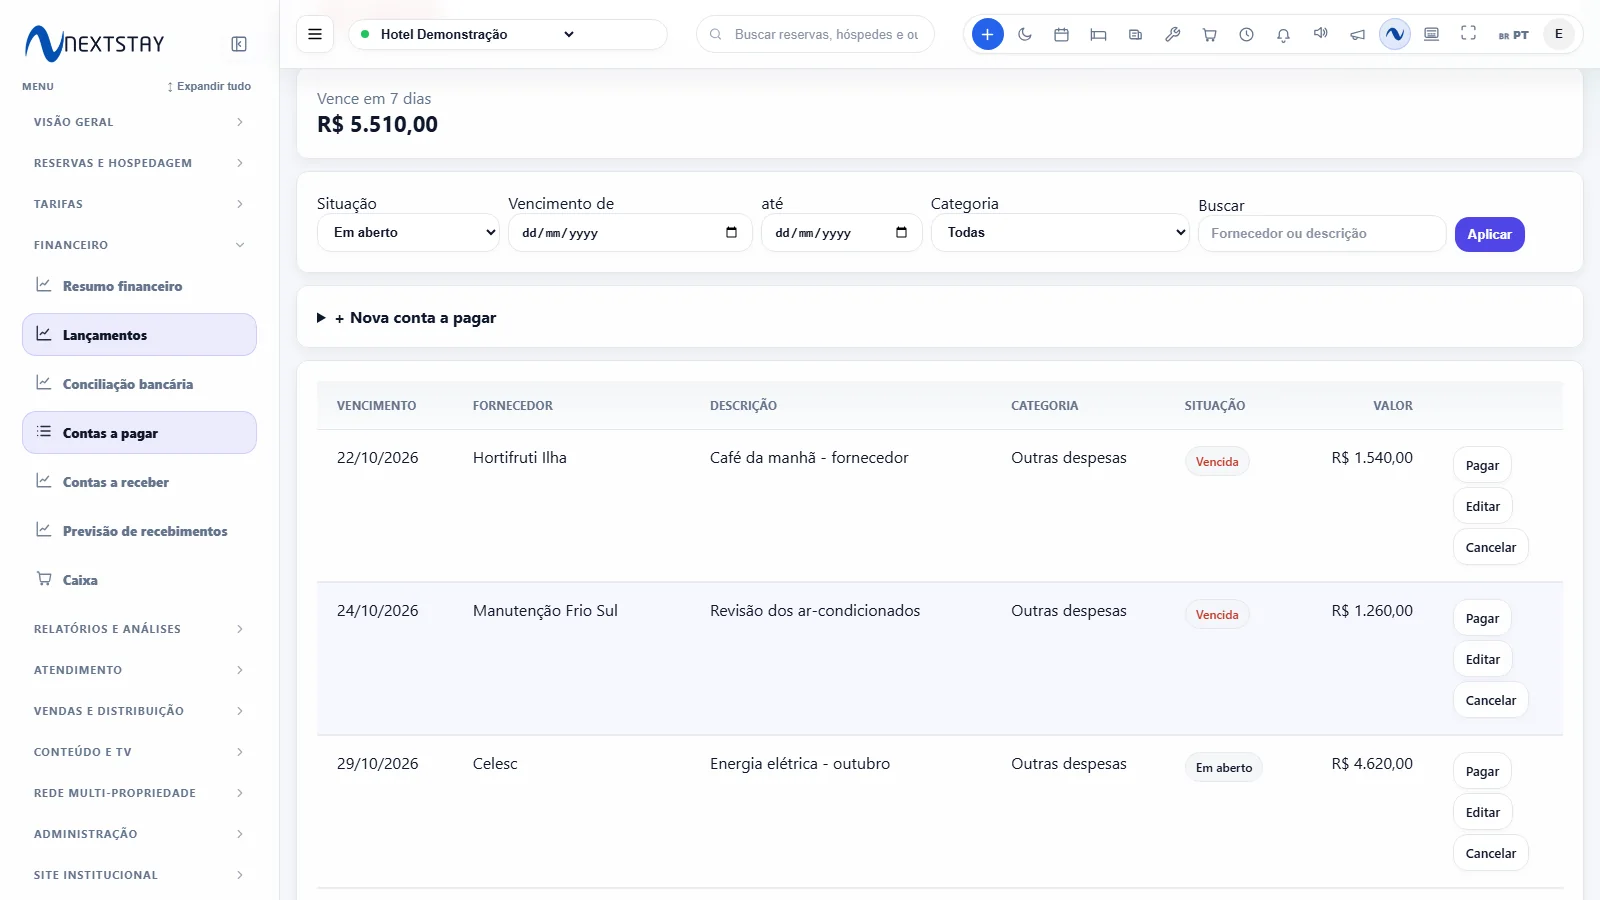The height and width of the screenshot is (900, 1600).
Task: Collapse the Financeiro menu section
Action: pyautogui.click(x=139, y=245)
